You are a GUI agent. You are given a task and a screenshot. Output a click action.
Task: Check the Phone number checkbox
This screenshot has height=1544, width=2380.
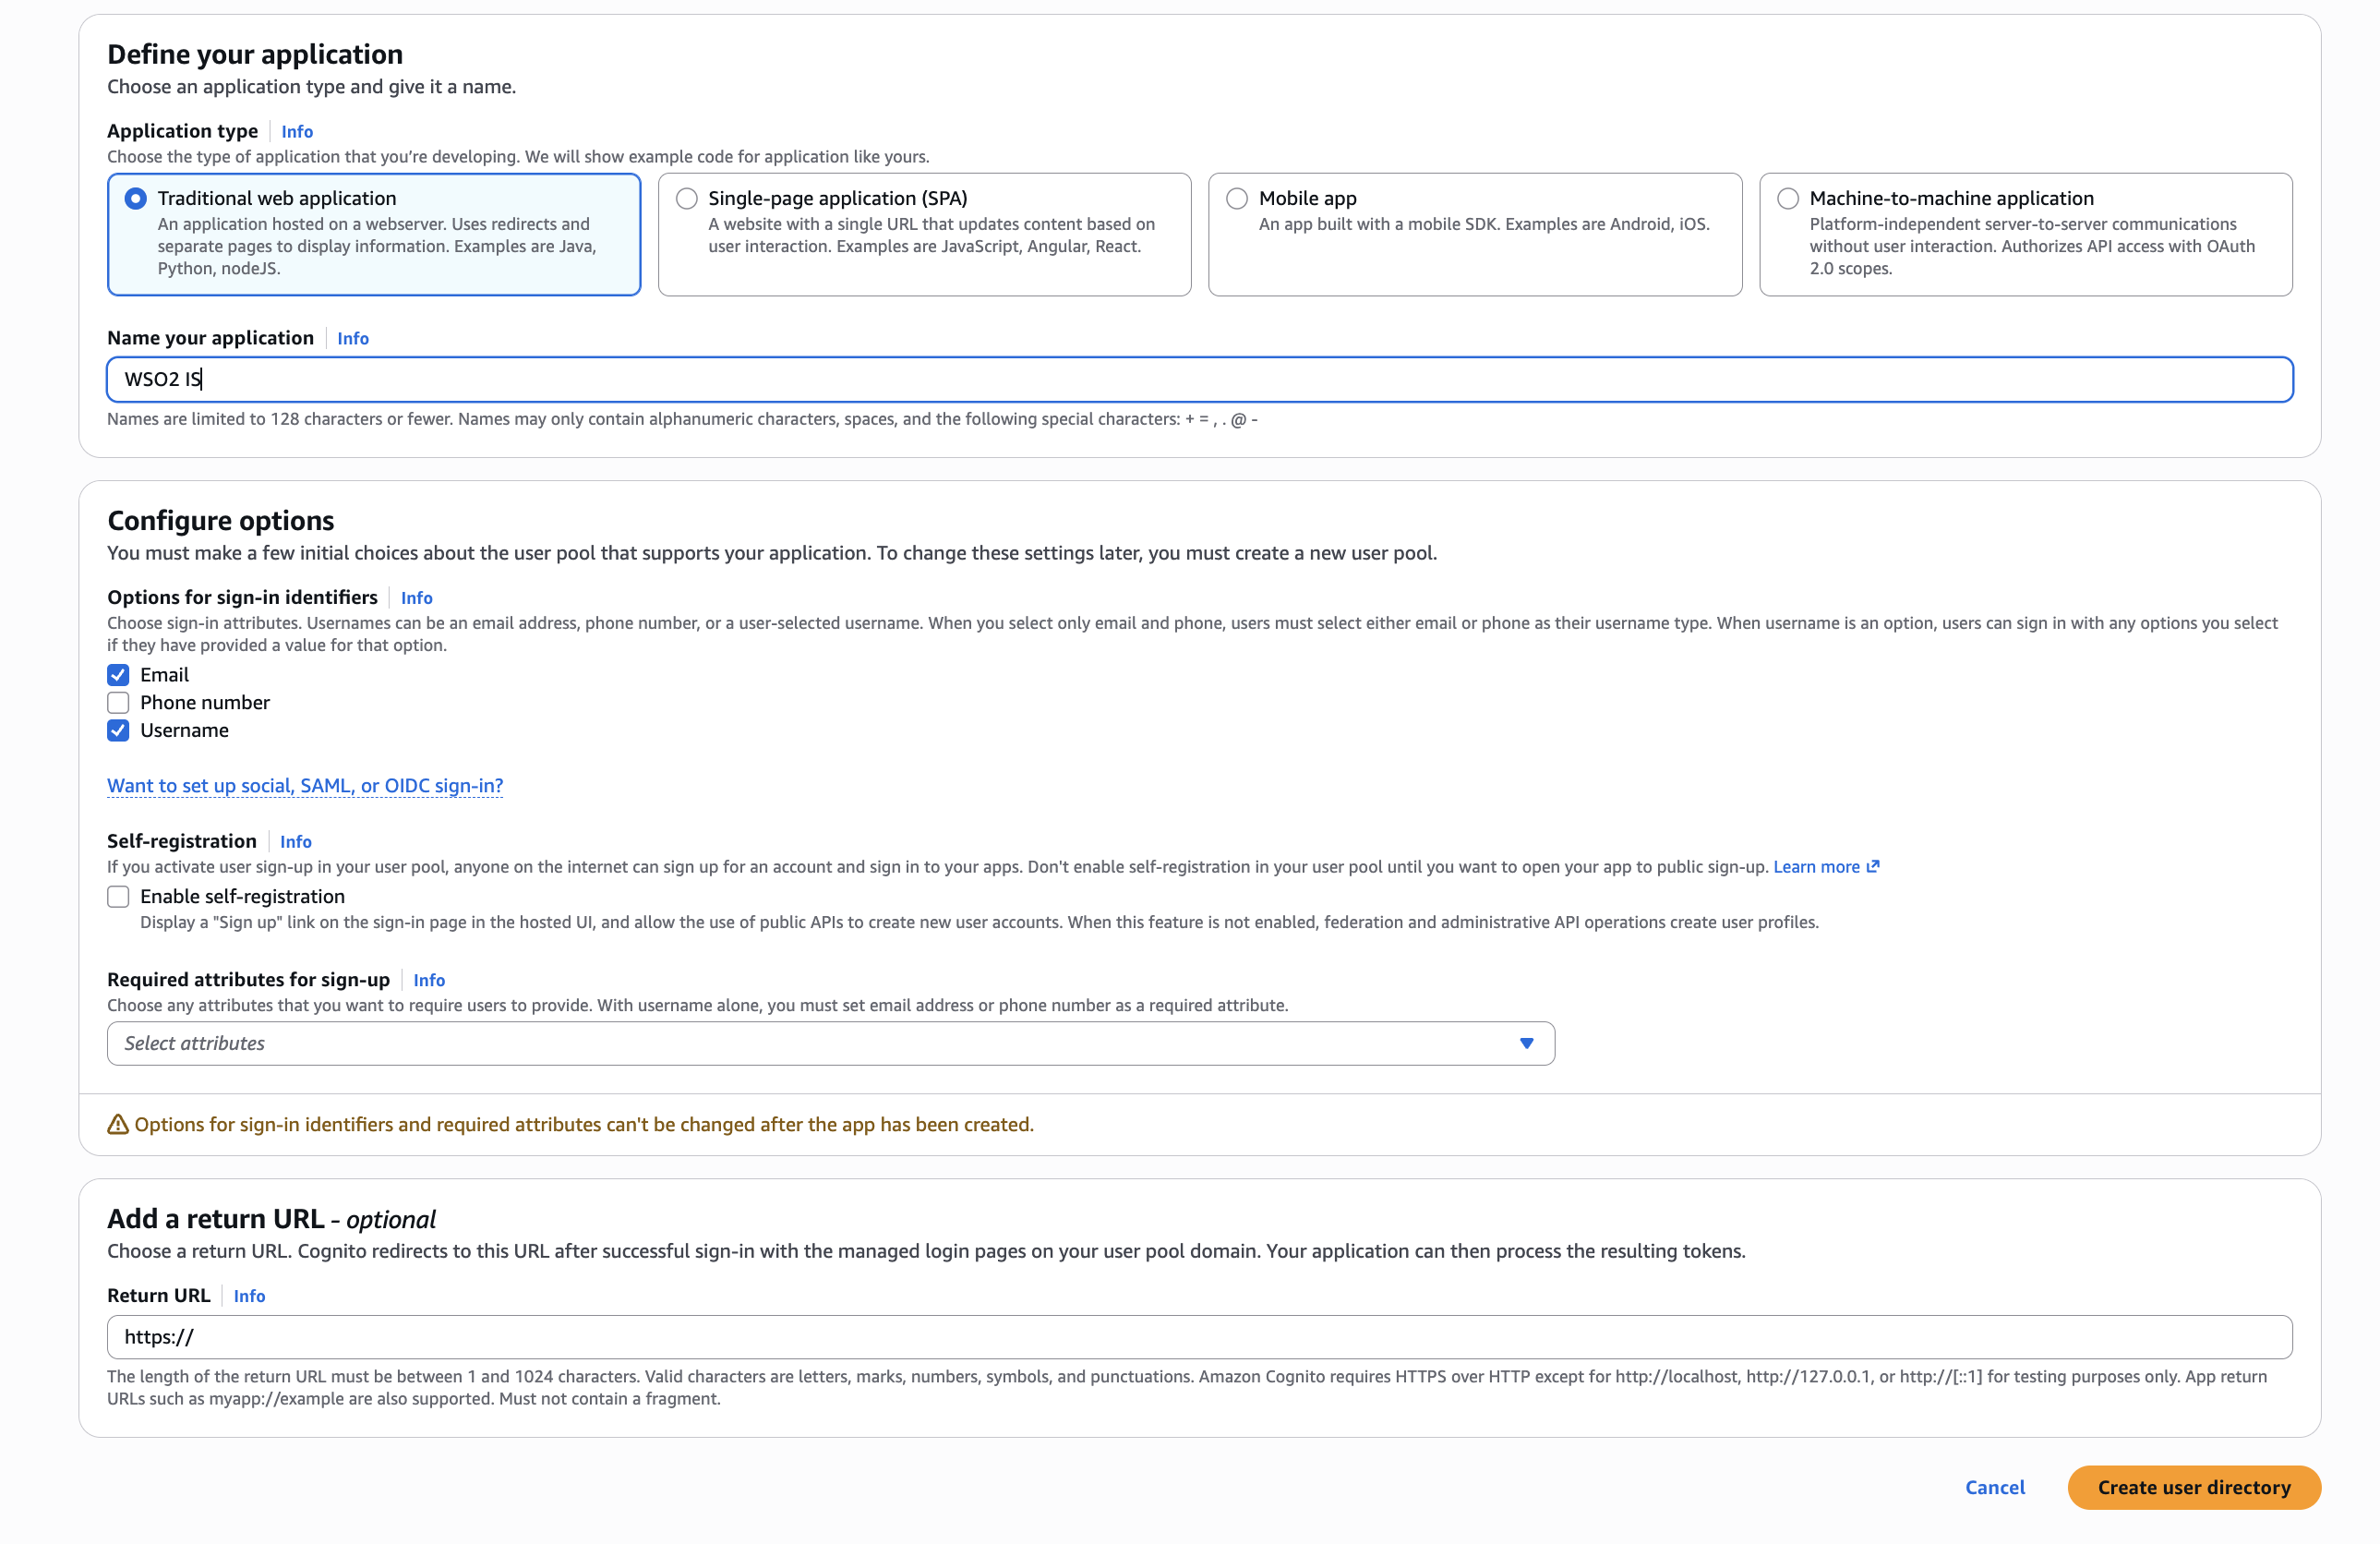118,703
